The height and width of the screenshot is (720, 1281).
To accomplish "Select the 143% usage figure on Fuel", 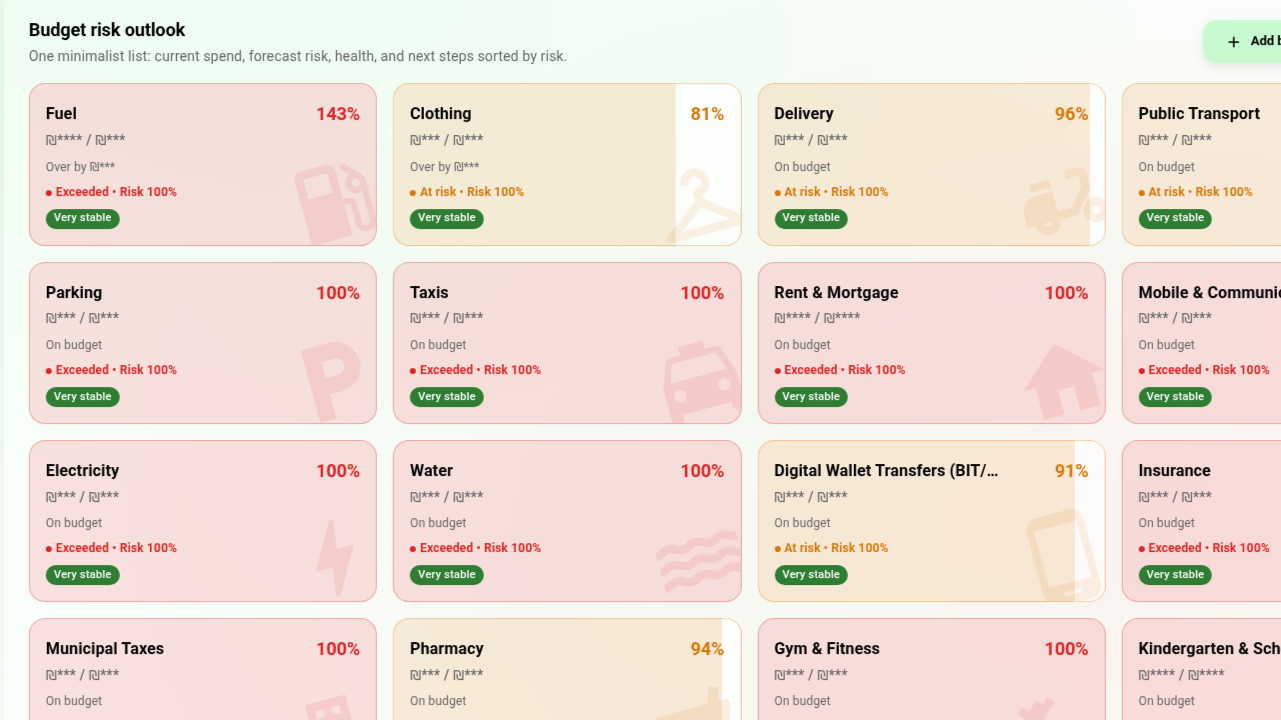I will pos(338,114).
